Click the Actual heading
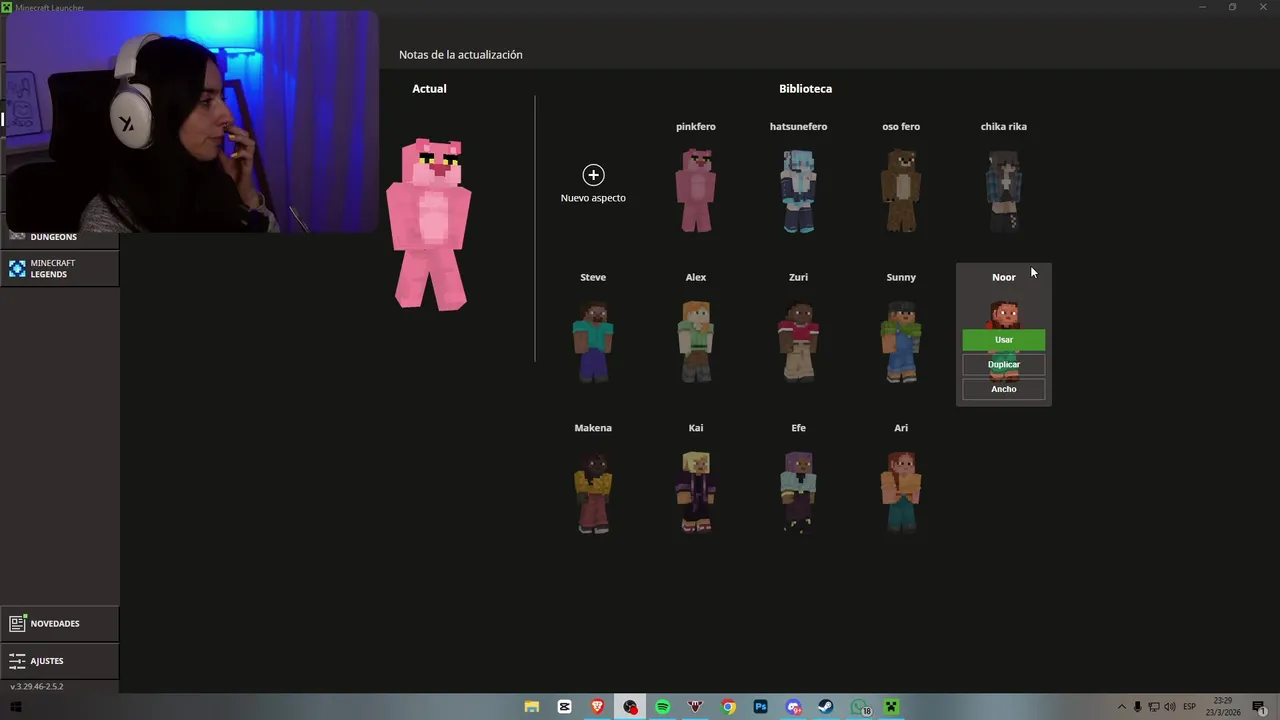Image resolution: width=1280 pixels, height=720 pixels. click(x=429, y=89)
